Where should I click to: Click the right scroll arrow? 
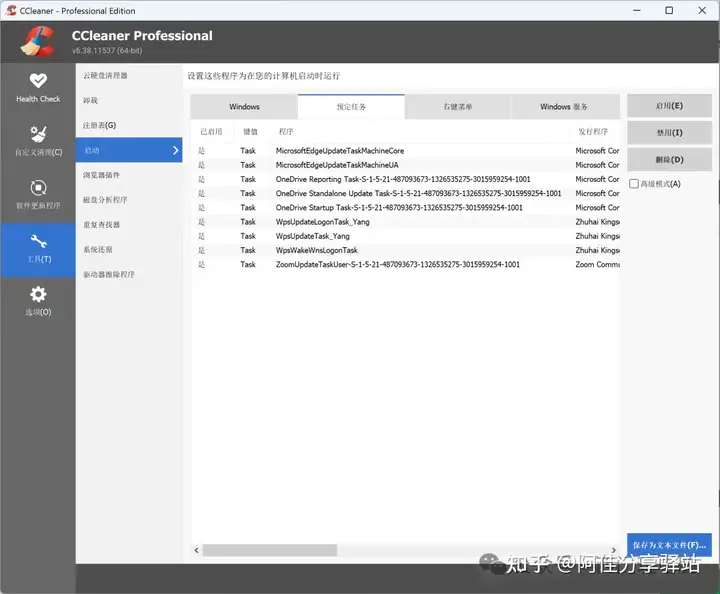(614, 550)
